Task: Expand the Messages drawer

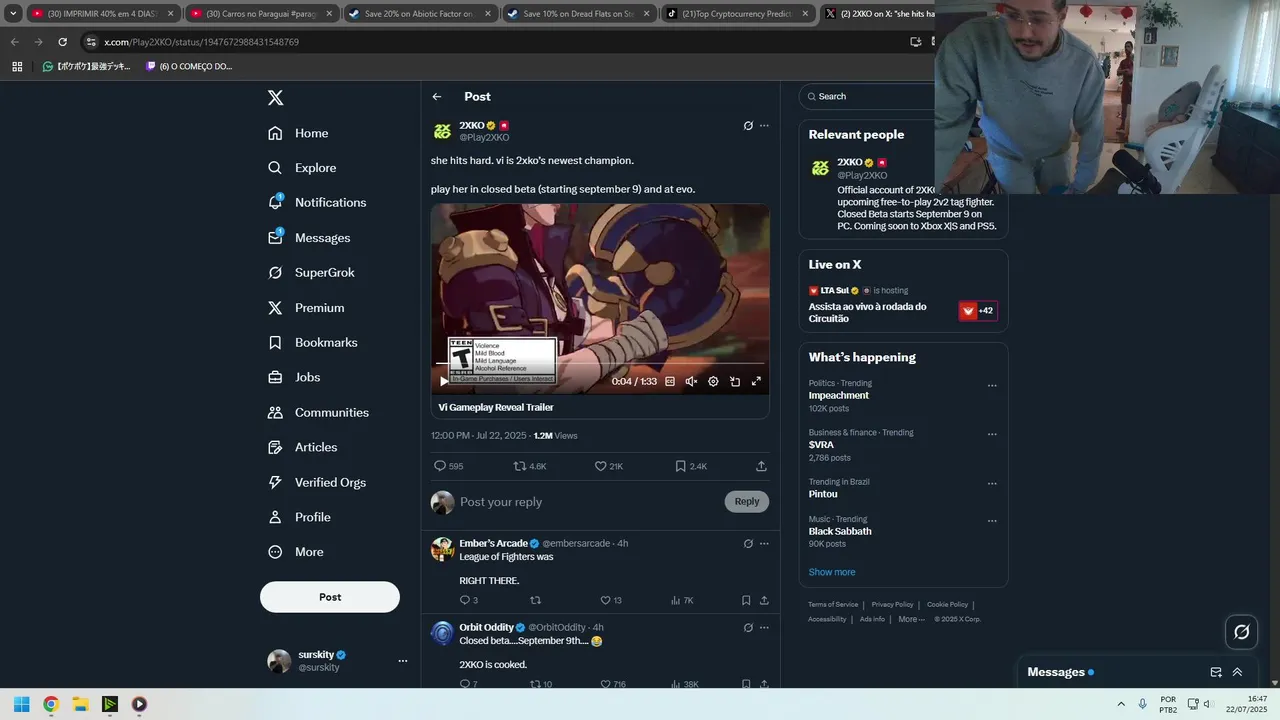Action: click(1237, 672)
